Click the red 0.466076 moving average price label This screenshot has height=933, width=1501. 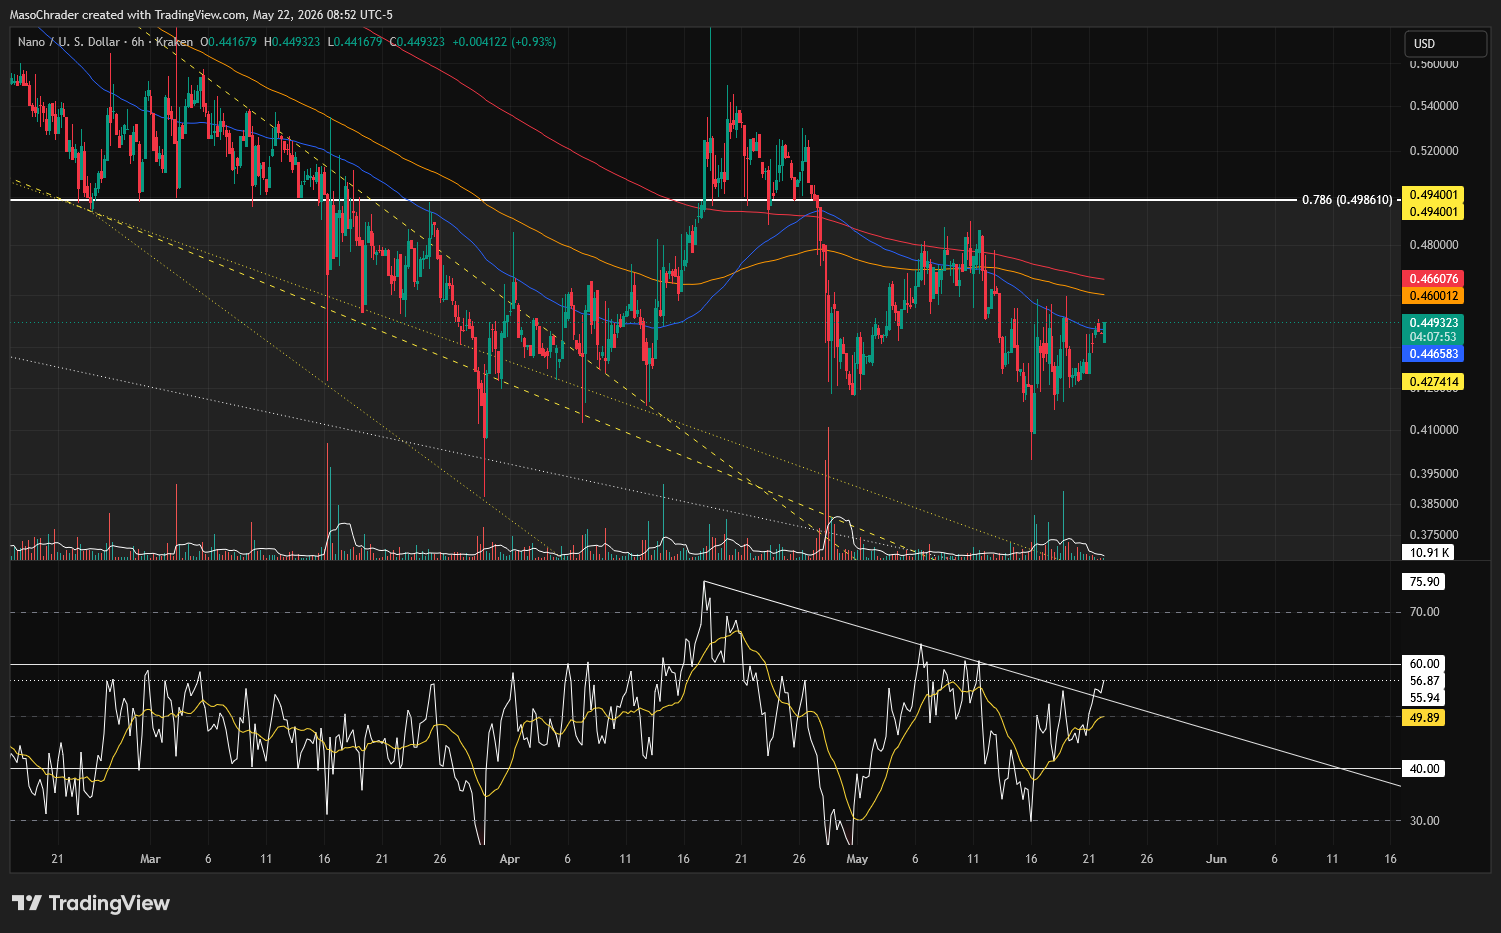(x=1434, y=279)
